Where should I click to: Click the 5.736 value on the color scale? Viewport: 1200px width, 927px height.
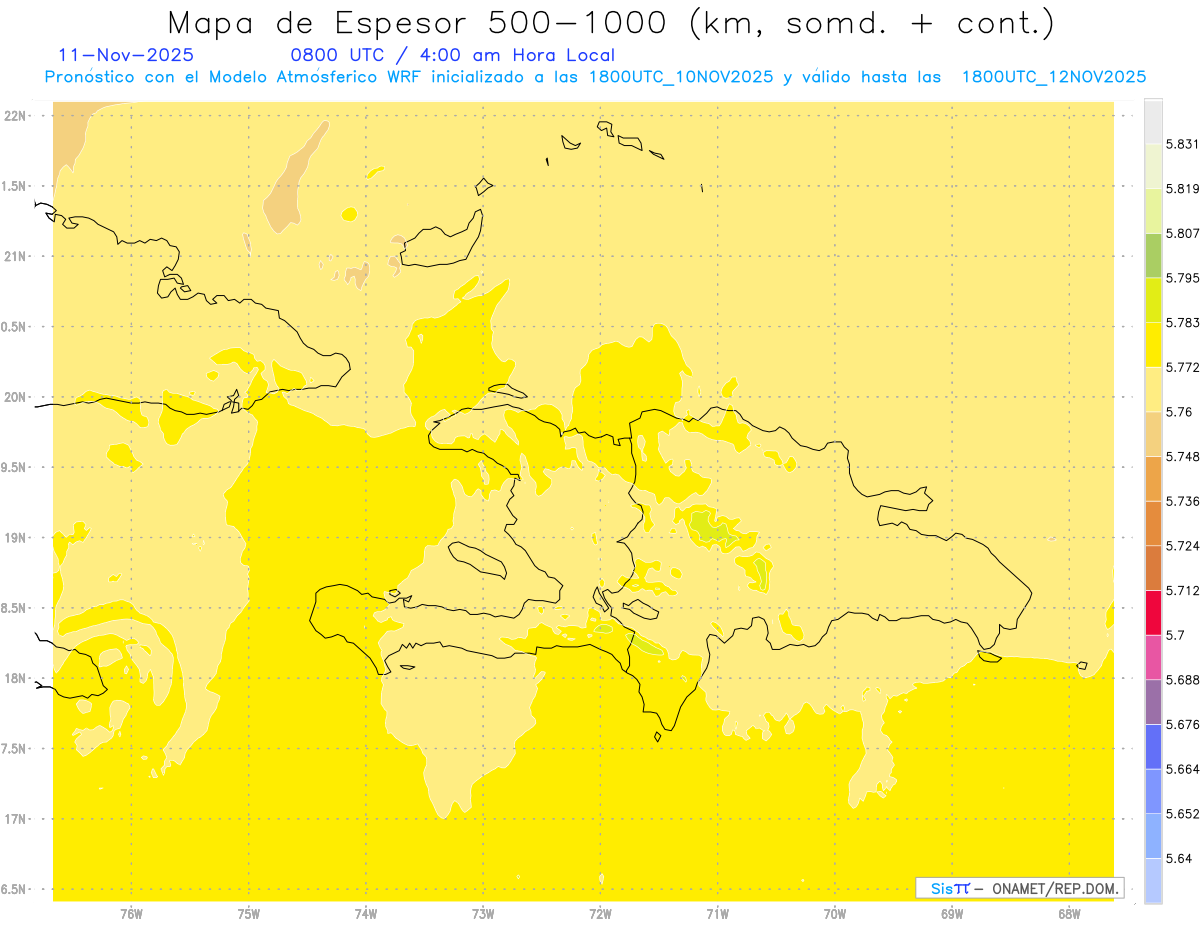[x=1183, y=501]
